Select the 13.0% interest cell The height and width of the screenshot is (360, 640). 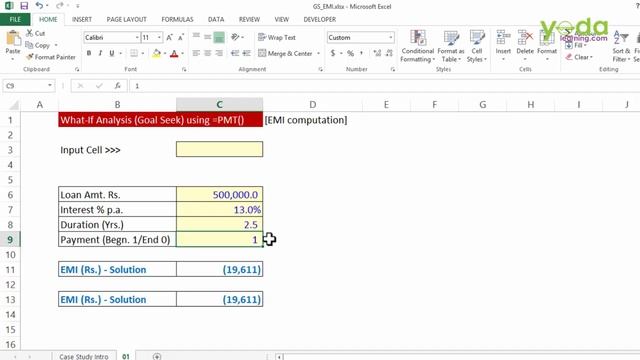tap(220, 210)
